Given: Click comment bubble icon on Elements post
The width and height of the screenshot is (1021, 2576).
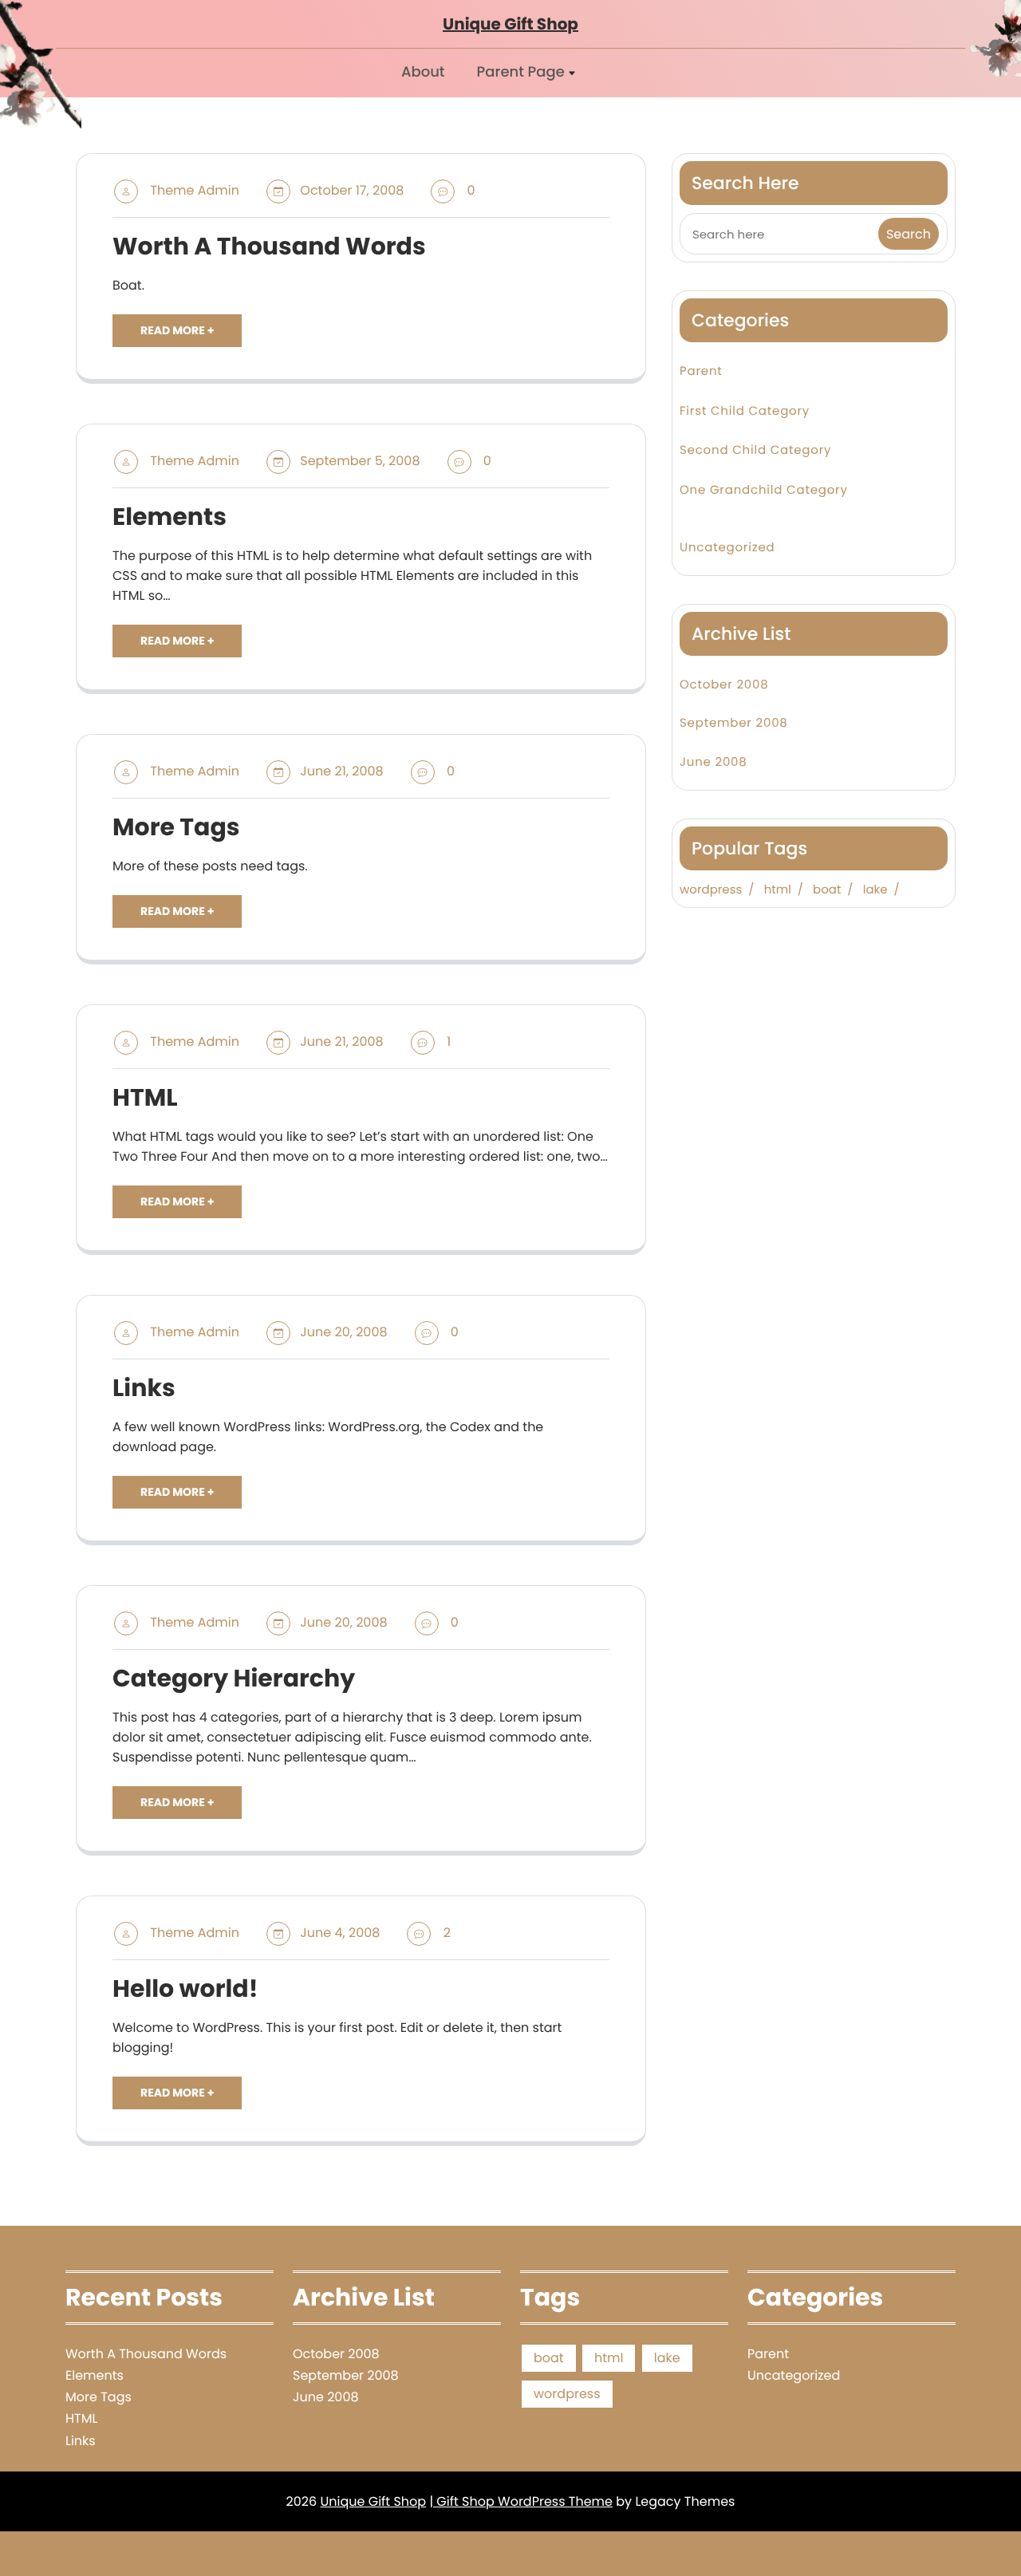Looking at the screenshot, I should pyautogui.click(x=459, y=462).
